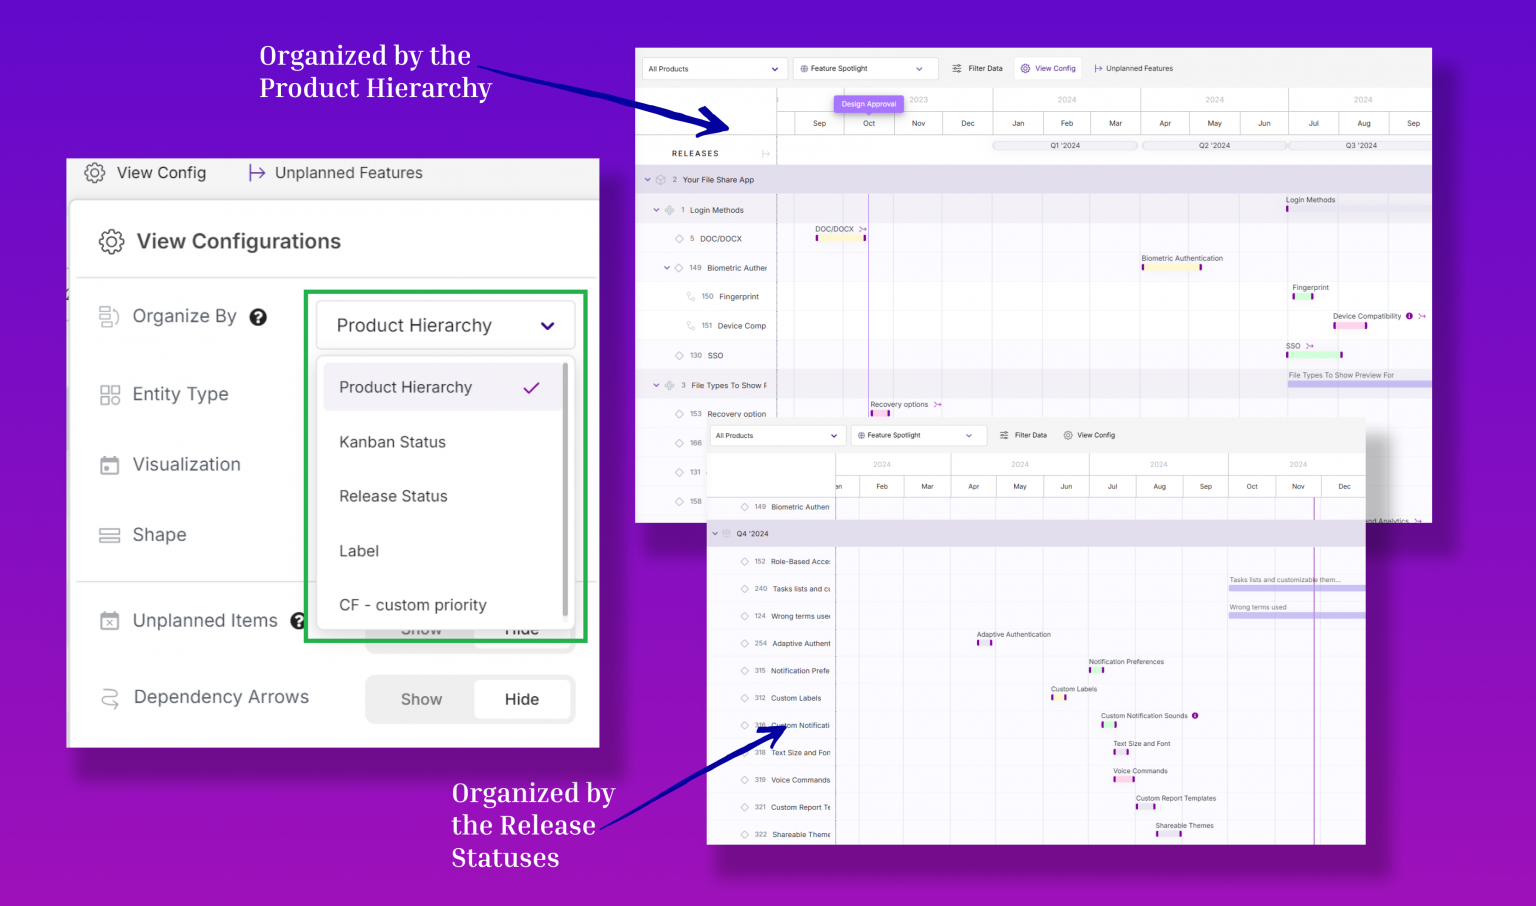Choose Release Status from the organize list
The width and height of the screenshot is (1536, 906).
coord(393,496)
